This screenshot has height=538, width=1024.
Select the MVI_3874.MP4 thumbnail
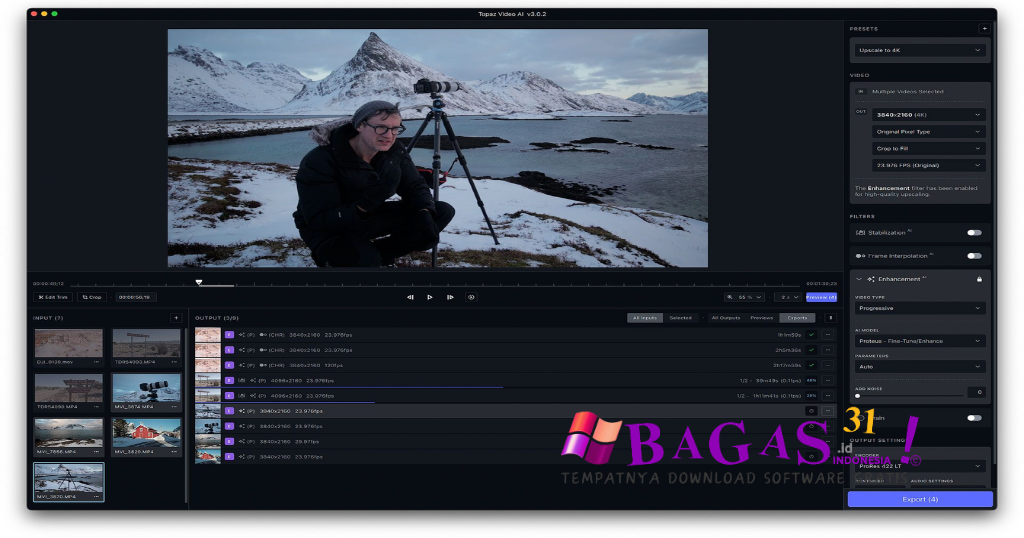click(x=146, y=388)
